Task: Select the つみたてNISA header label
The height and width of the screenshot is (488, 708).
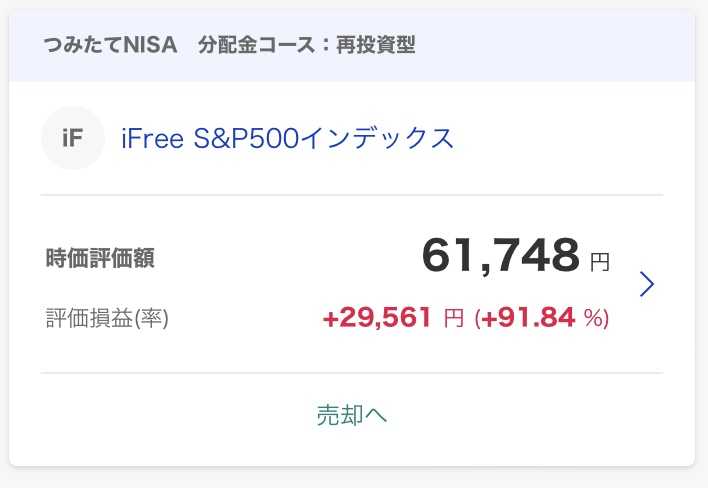Action: coord(111,45)
